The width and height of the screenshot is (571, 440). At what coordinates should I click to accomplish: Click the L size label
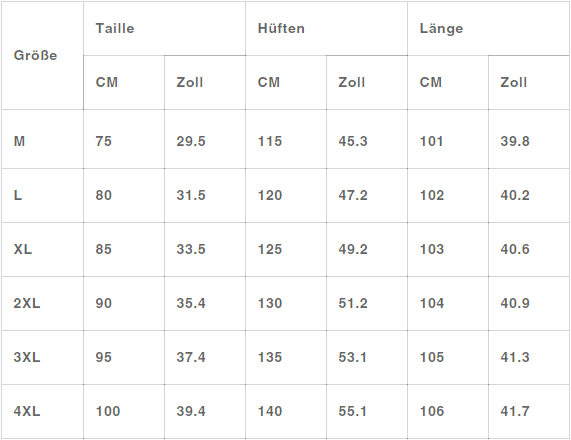pos(18,195)
